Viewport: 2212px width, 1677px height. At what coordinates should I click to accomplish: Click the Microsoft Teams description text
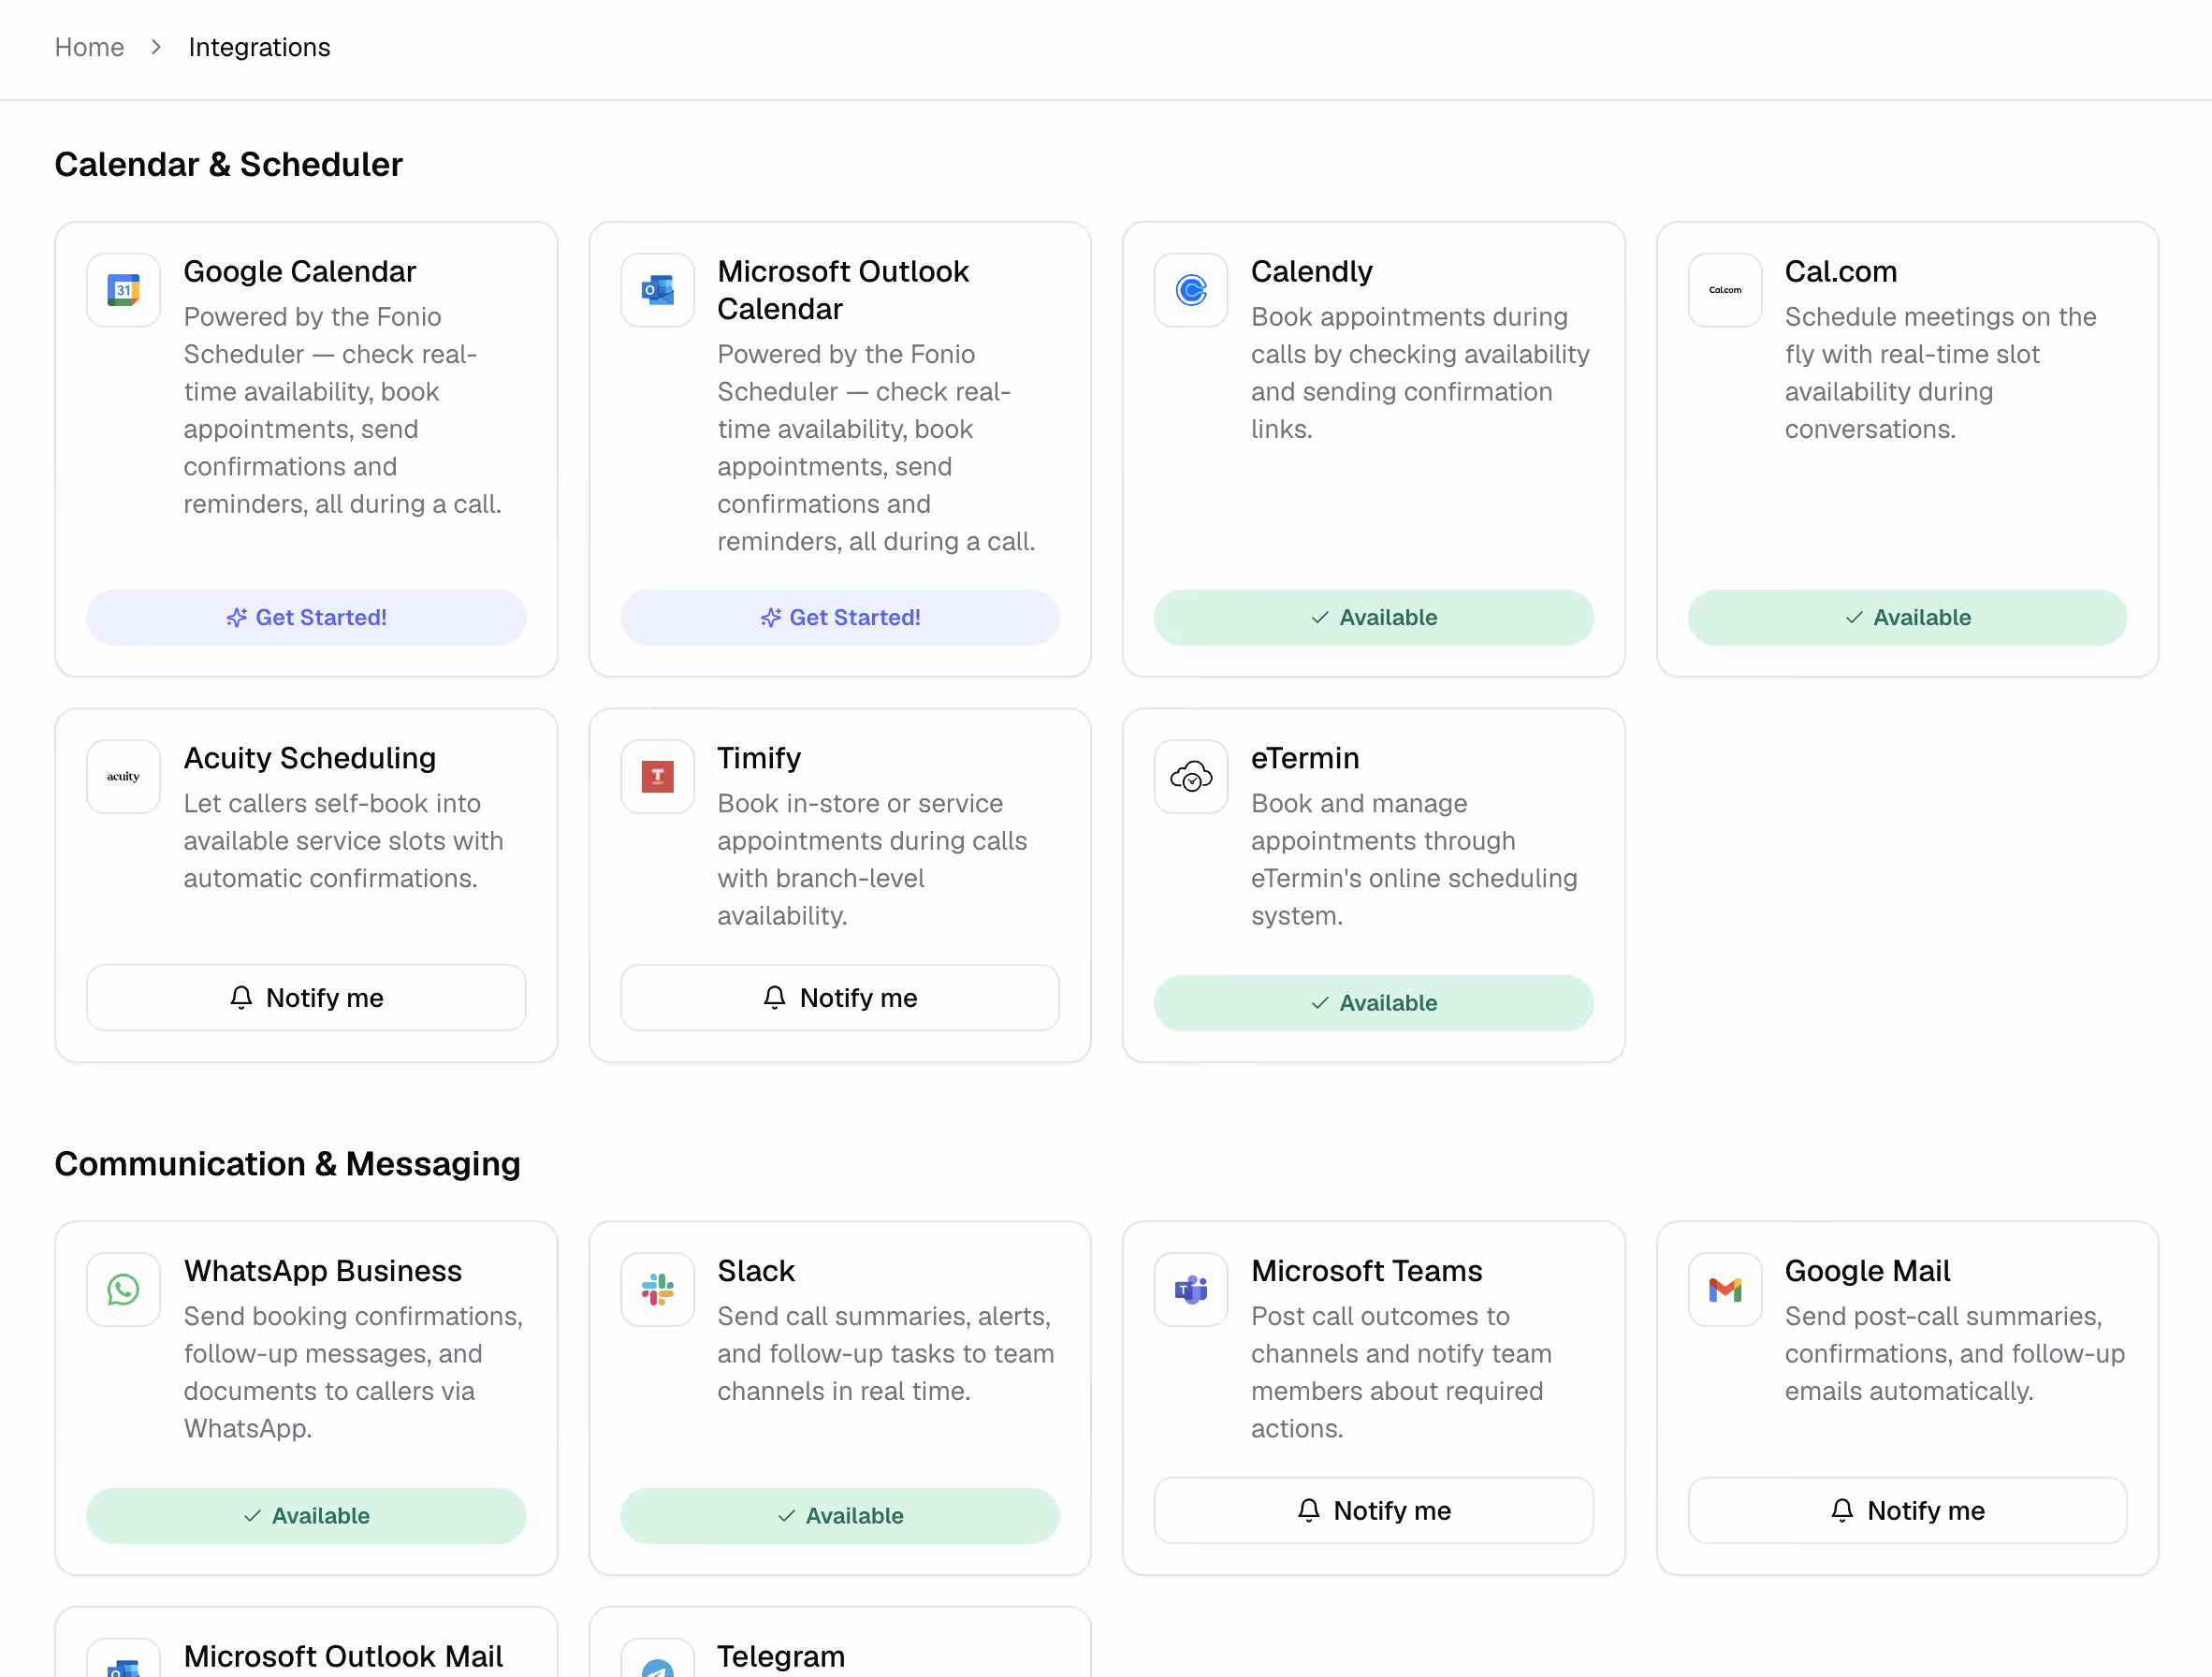(x=1401, y=1372)
